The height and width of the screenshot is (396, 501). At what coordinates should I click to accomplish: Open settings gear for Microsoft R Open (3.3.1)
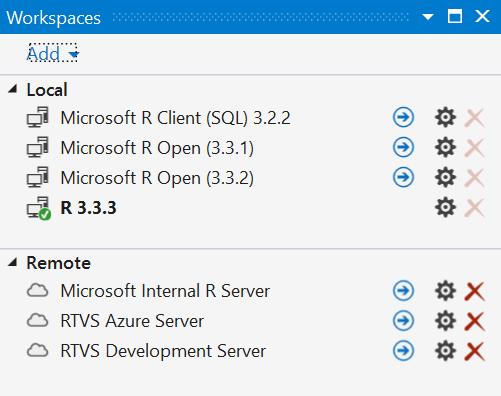(445, 147)
